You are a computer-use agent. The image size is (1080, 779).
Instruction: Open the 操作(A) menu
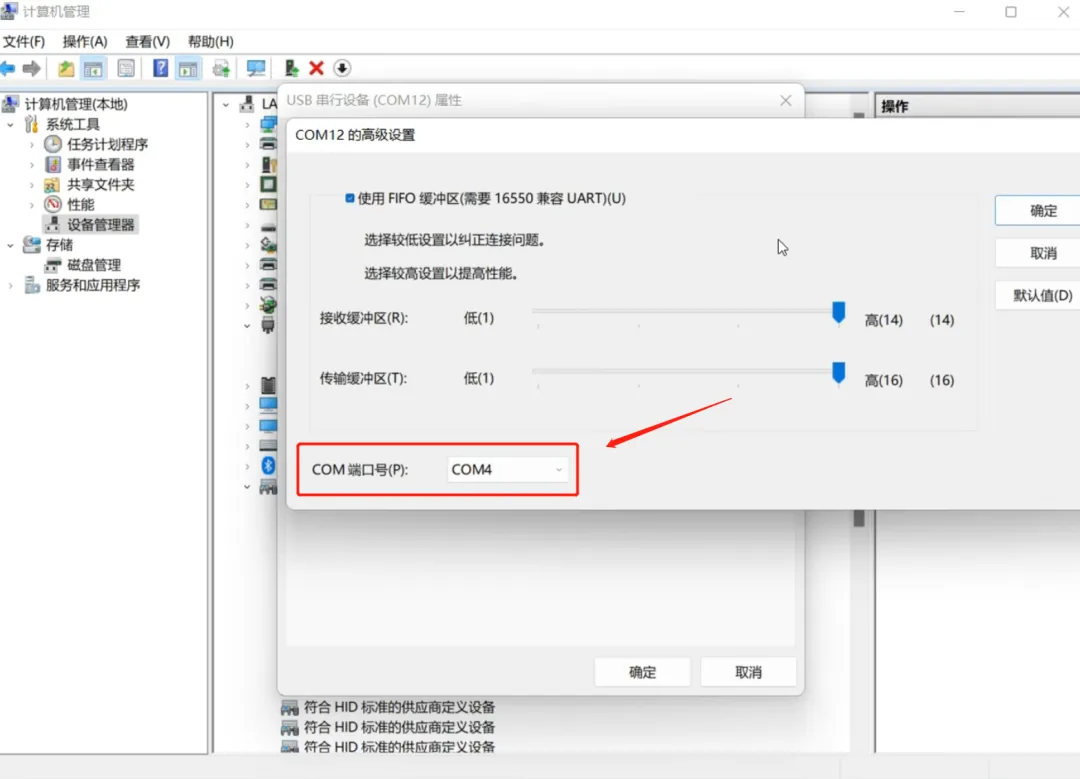tap(85, 41)
